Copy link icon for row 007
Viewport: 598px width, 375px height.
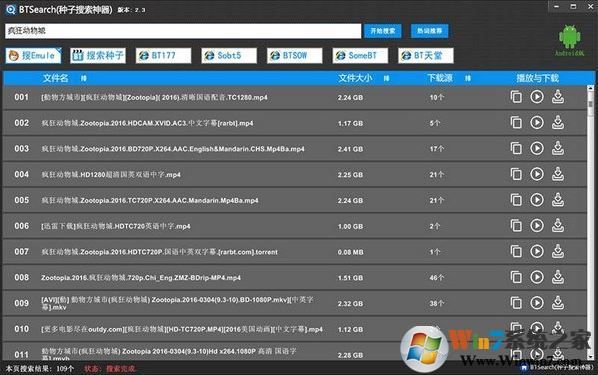point(516,251)
